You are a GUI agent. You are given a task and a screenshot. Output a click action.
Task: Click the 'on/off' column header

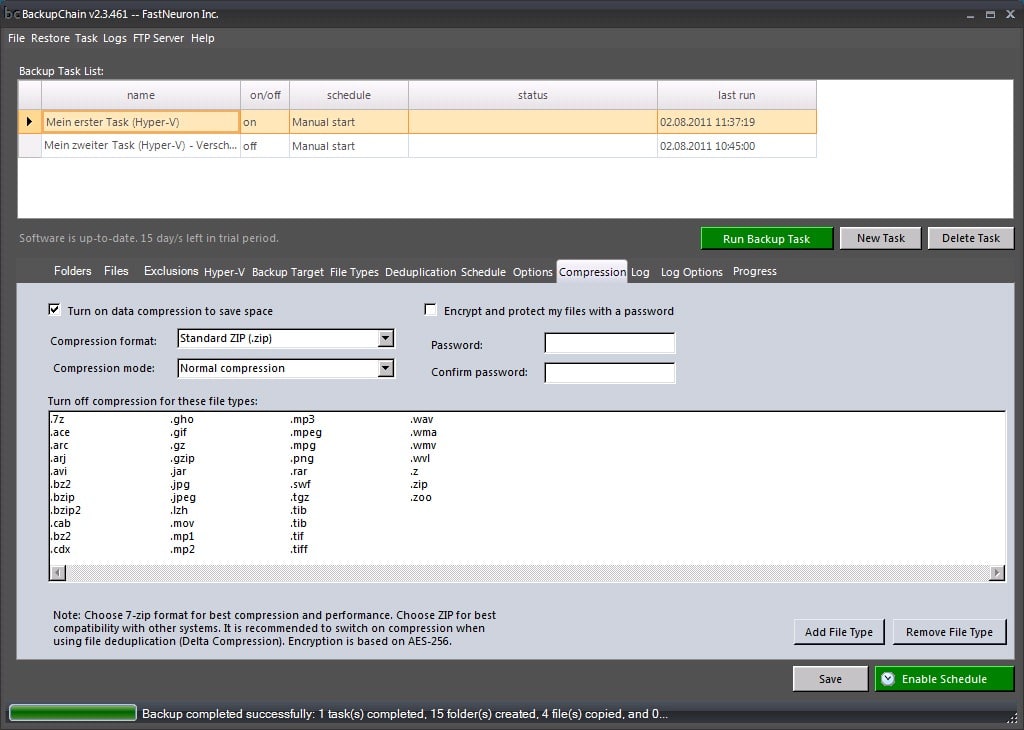coord(265,95)
